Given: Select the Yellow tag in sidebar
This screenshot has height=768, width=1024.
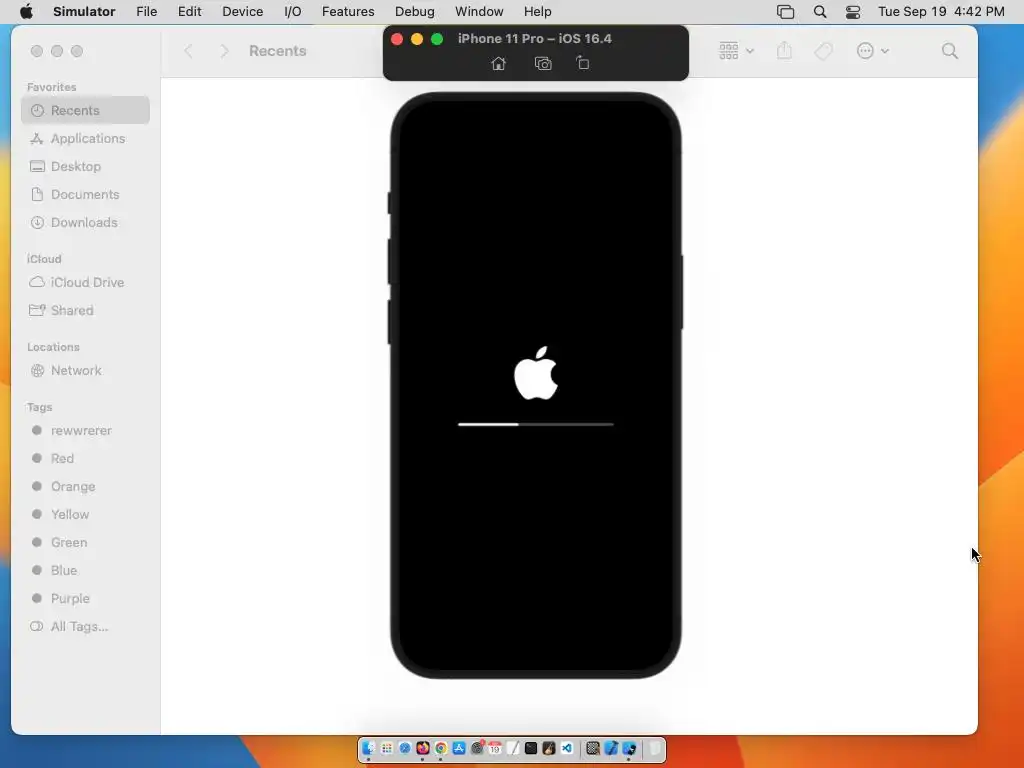Looking at the screenshot, I should (x=85, y=515).
